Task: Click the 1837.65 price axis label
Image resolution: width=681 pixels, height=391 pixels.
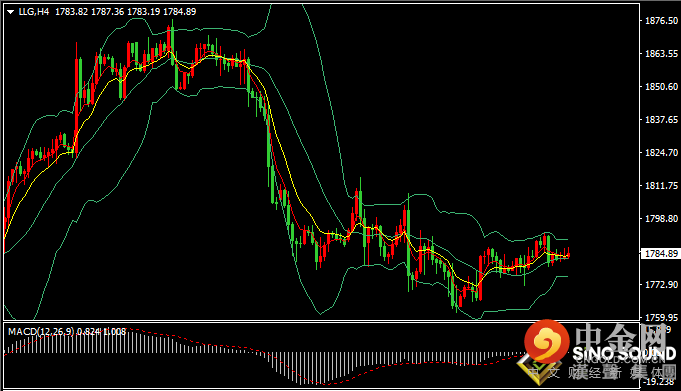Action: [x=661, y=119]
